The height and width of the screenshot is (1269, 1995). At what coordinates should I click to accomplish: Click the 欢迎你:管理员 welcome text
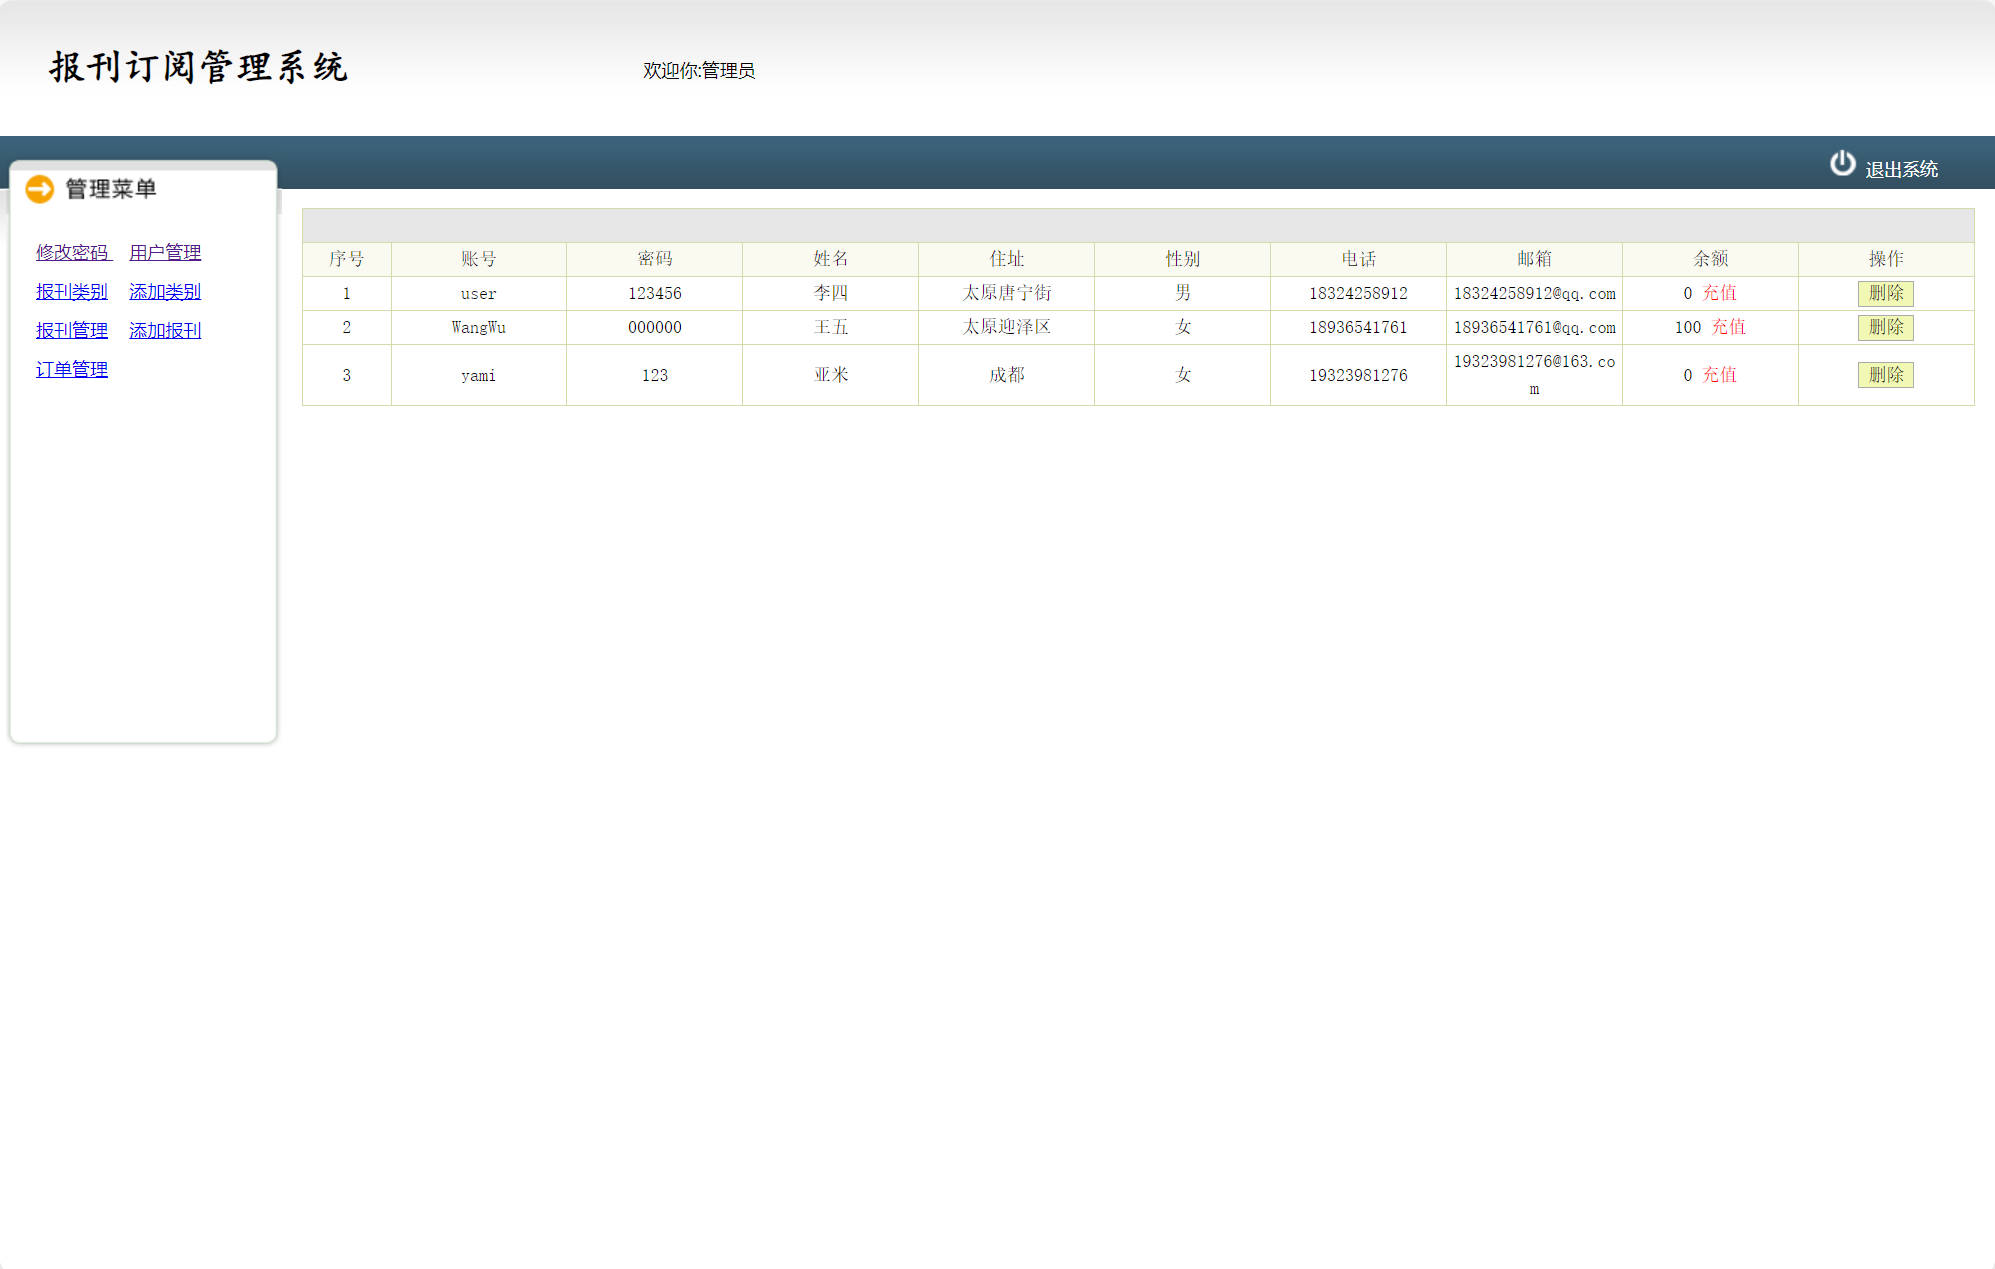pyautogui.click(x=698, y=71)
